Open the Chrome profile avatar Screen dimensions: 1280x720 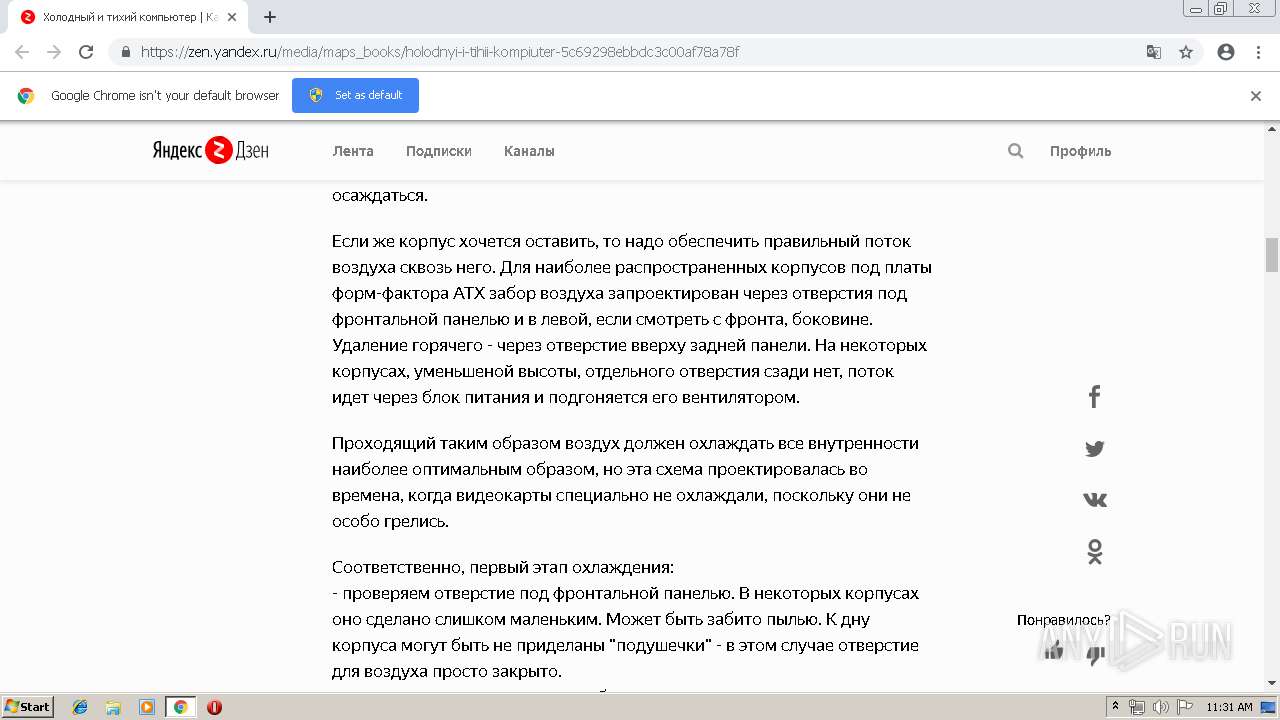coord(1226,52)
